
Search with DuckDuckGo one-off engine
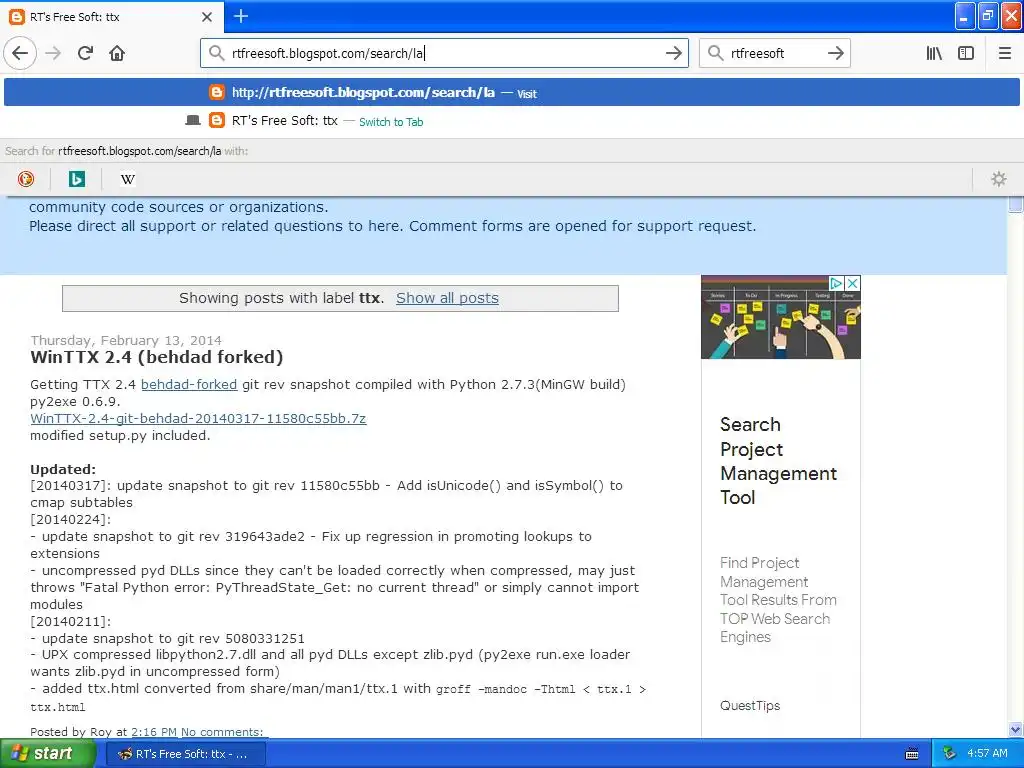pyautogui.click(x=26, y=179)
